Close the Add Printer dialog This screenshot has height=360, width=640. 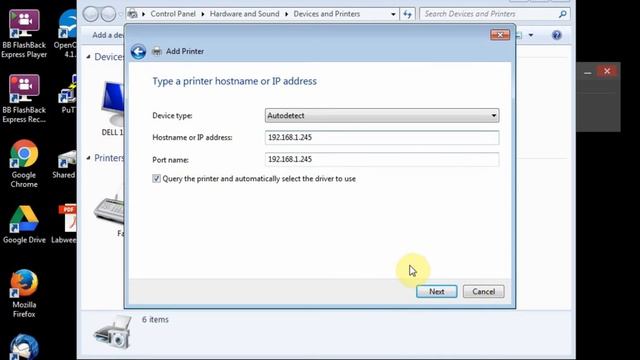tap(500, 35)
